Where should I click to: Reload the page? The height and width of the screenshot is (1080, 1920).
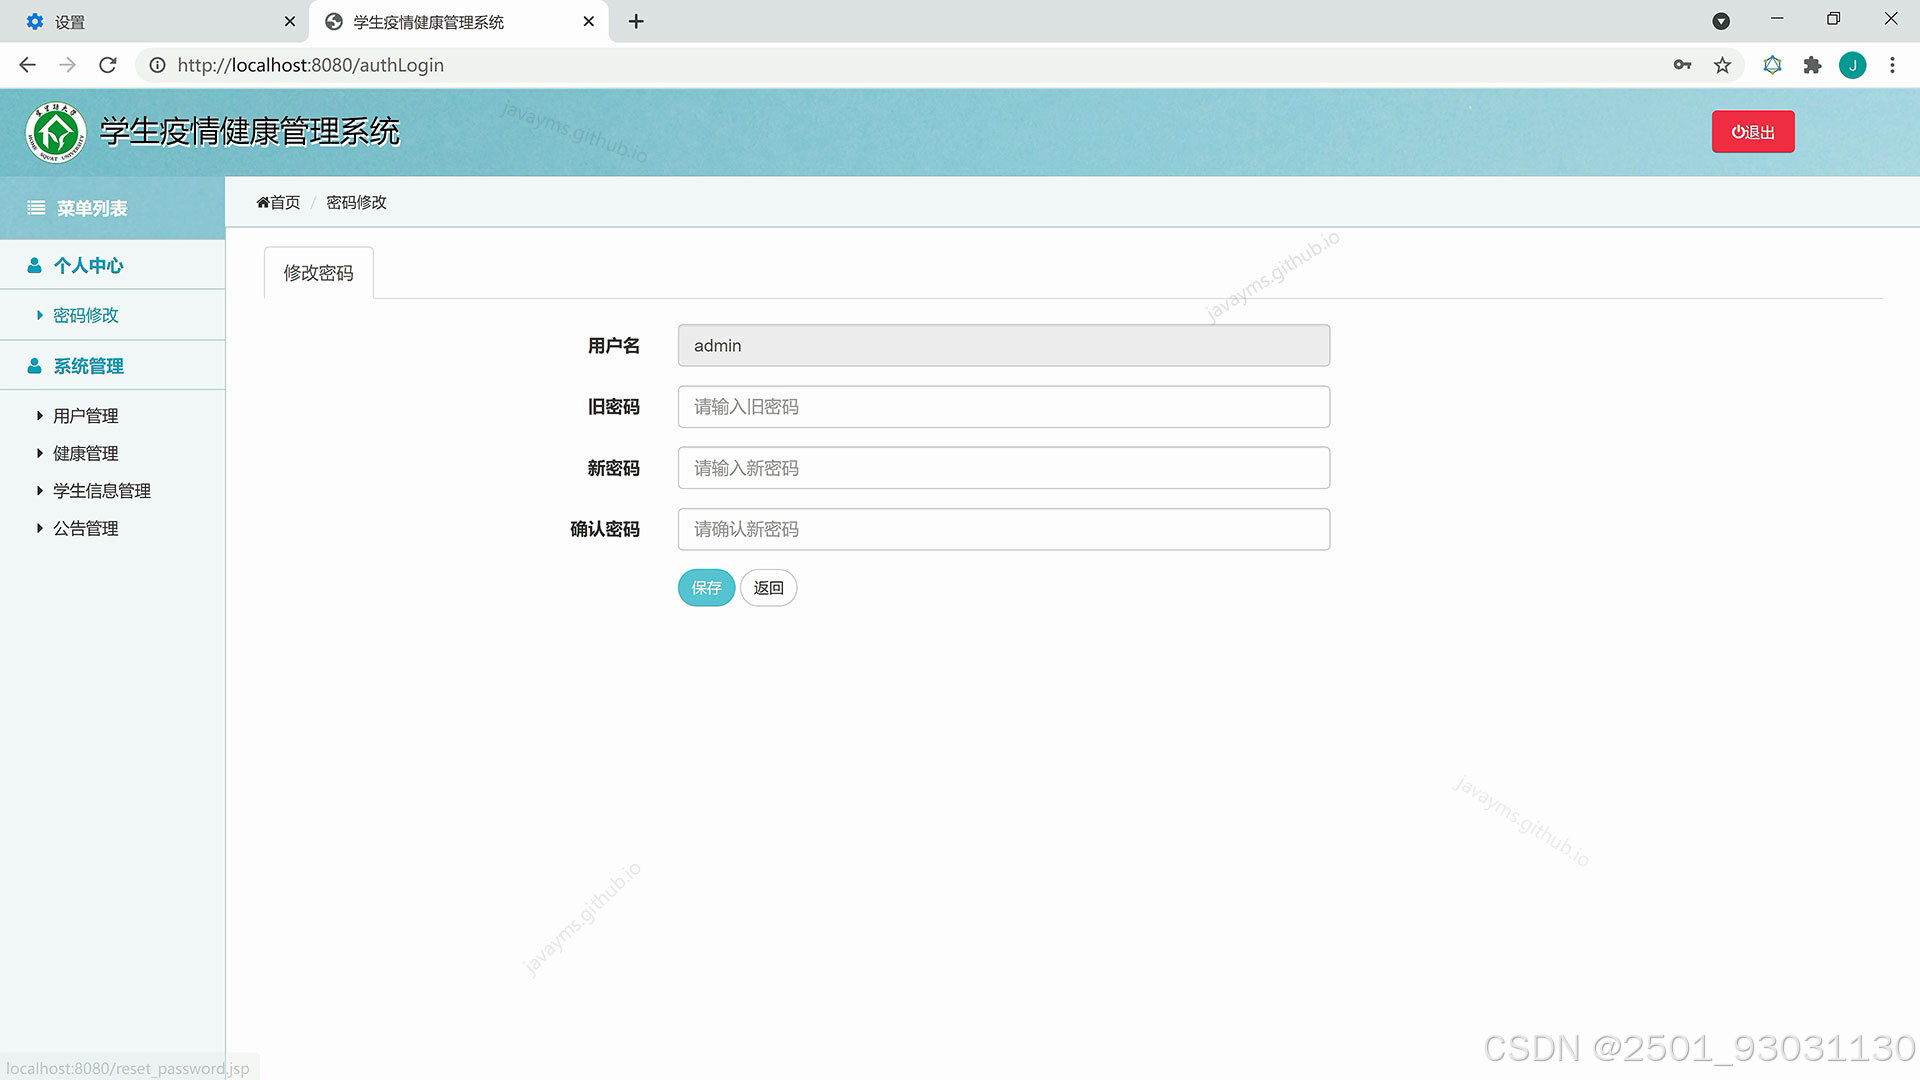pos(108,65)
